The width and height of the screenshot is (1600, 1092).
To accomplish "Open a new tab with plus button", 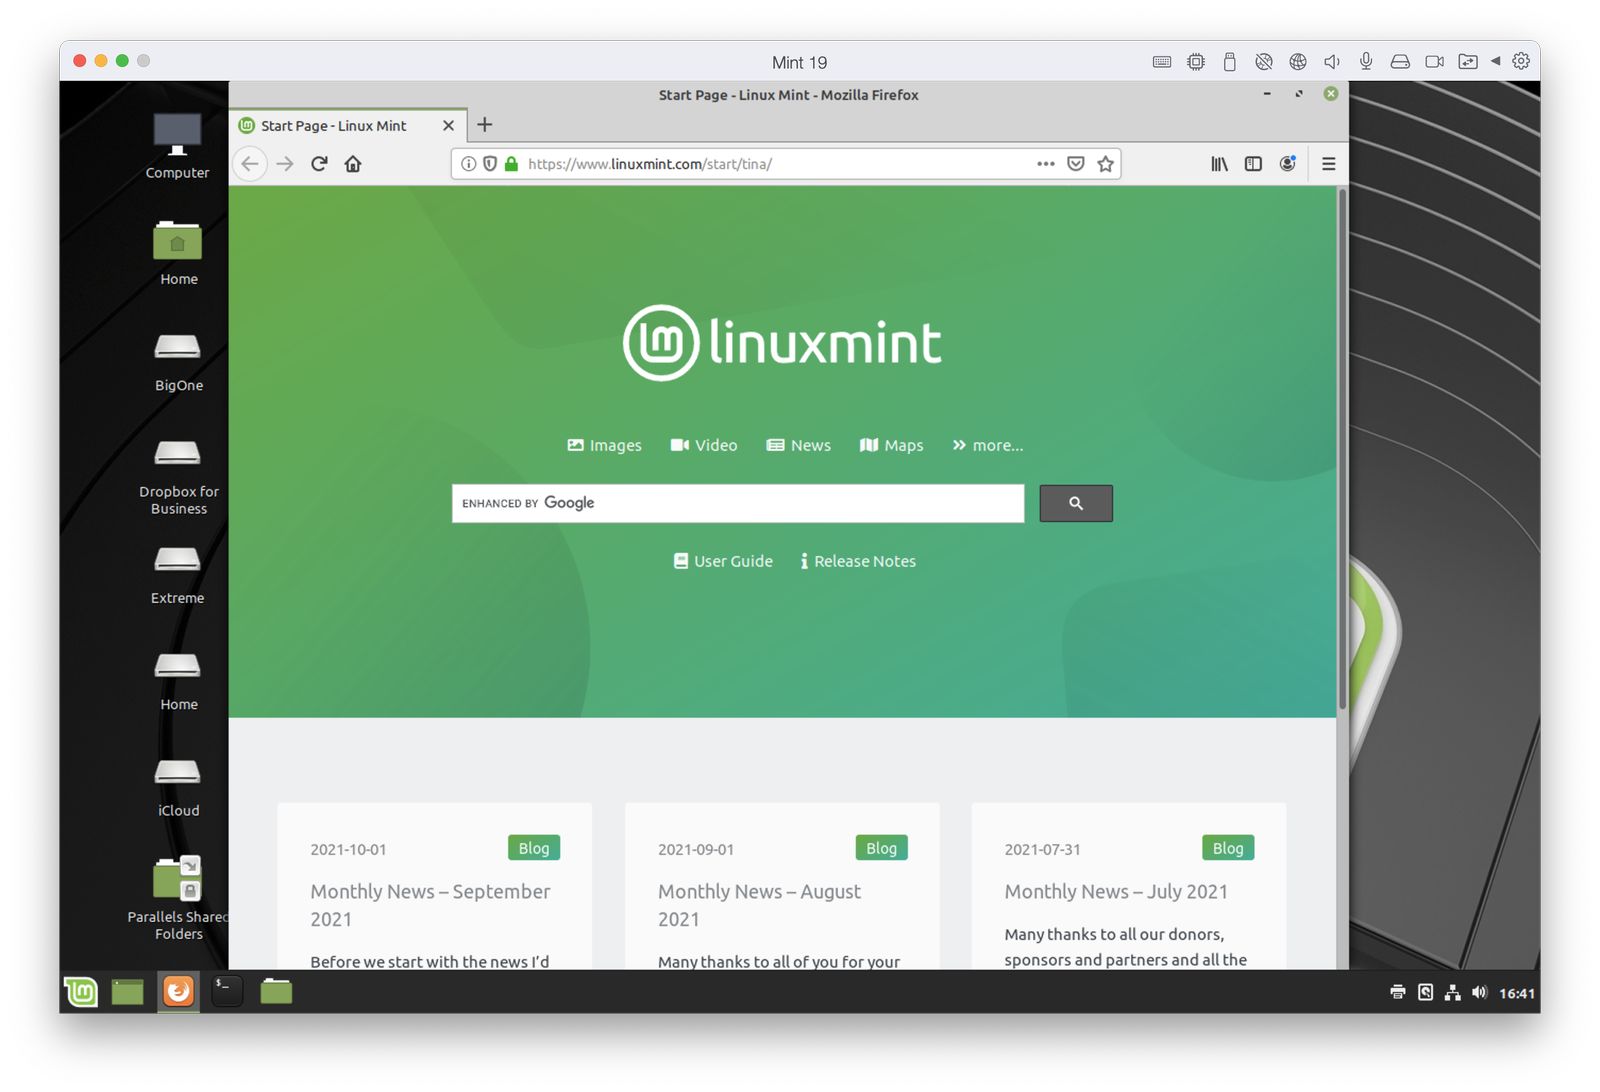I will tap(485, 125).
